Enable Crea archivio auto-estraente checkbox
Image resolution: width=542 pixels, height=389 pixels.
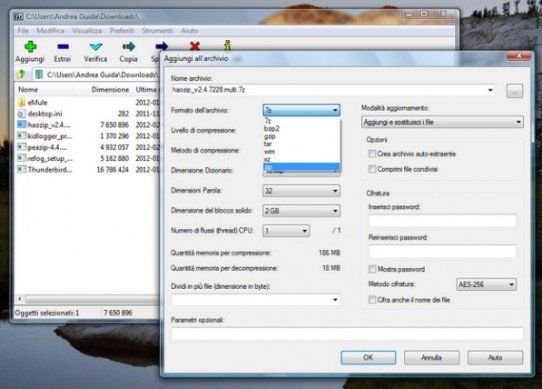(372, 154)
